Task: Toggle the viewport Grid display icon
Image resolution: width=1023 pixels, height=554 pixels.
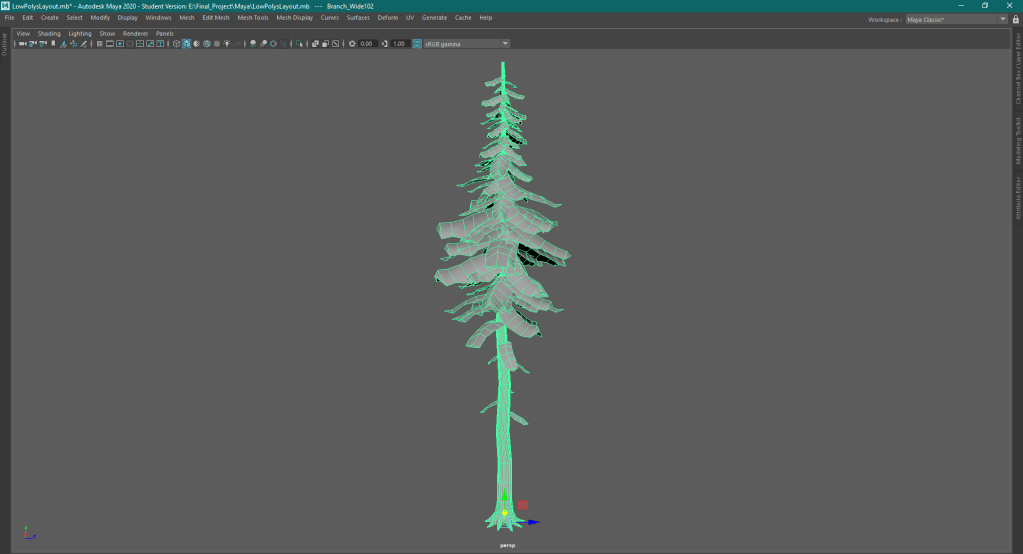Action: point(99,44)
